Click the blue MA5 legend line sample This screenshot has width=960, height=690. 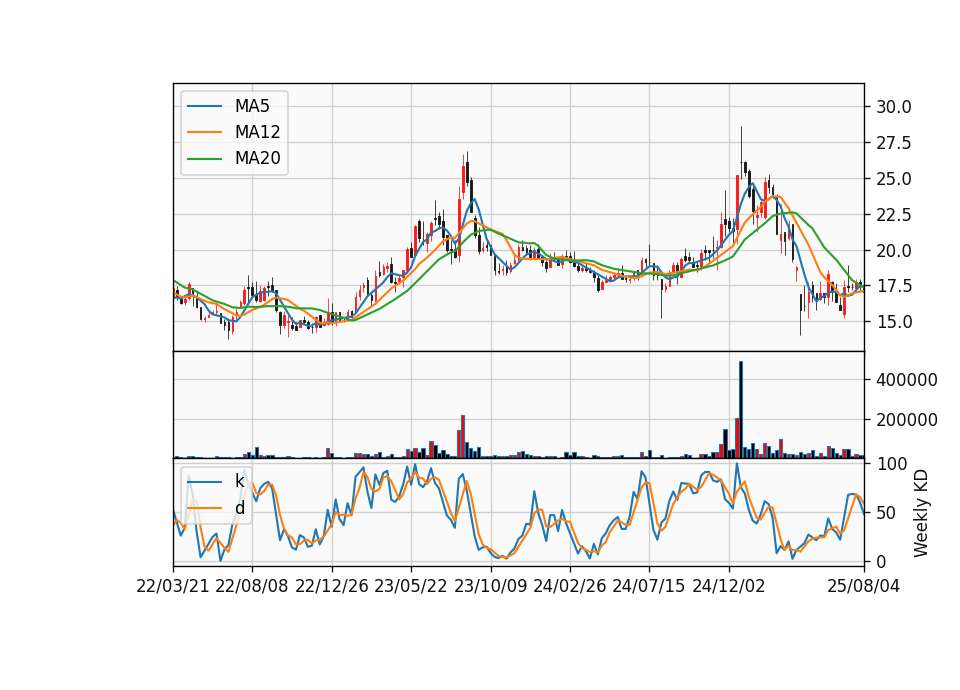coord(204,106)
